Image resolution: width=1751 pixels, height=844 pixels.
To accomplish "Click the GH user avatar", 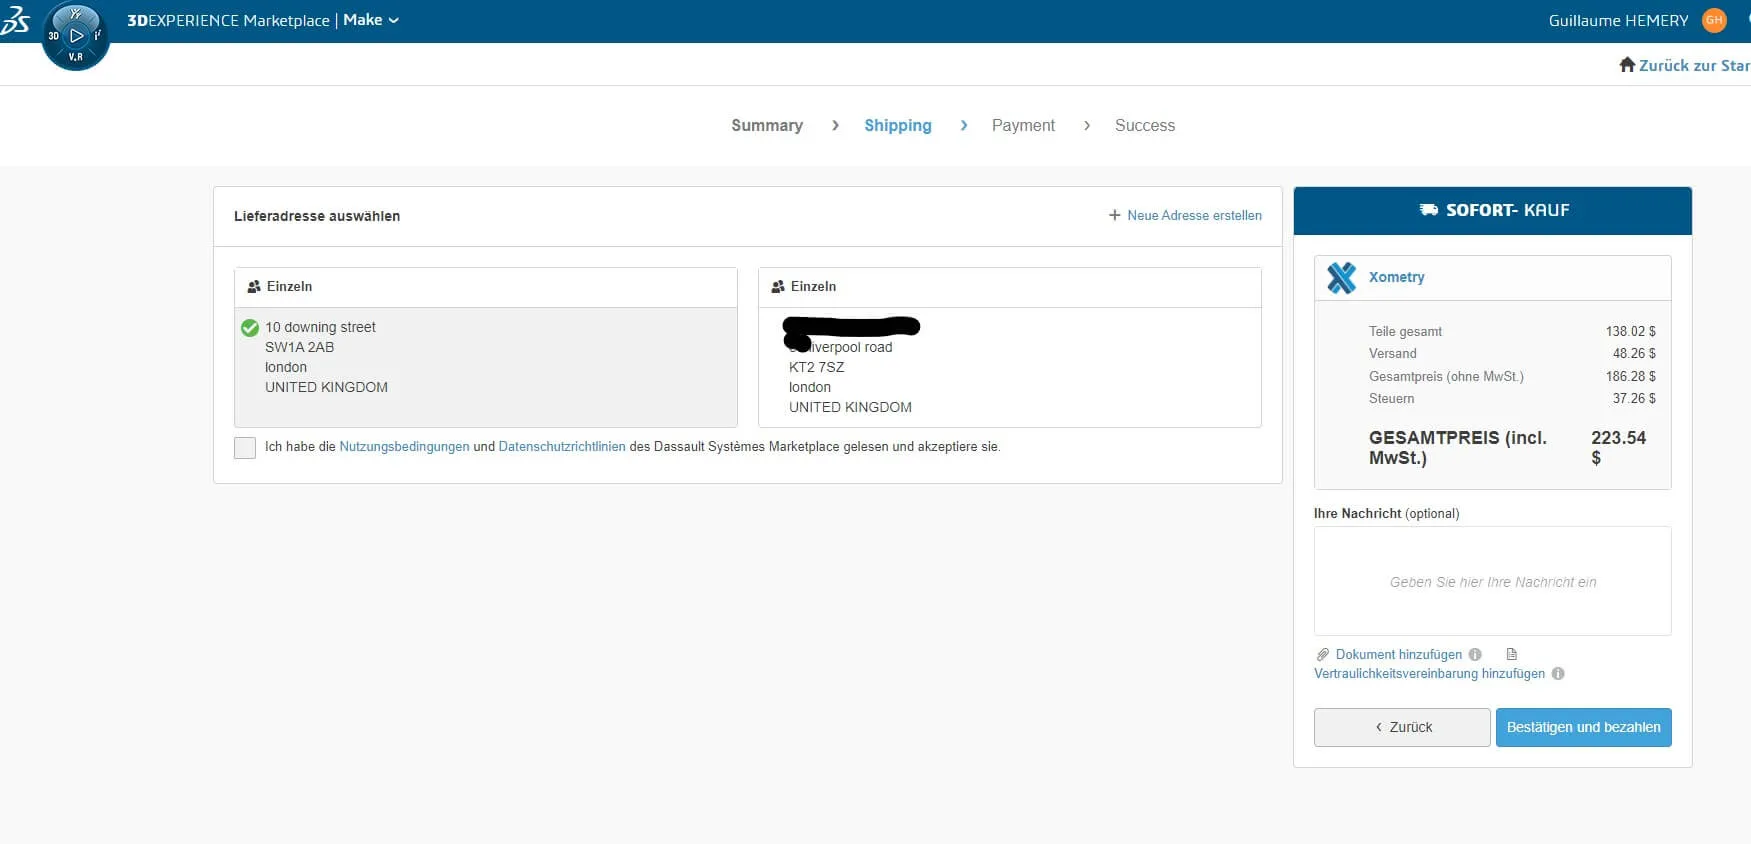I will (1714, 20).
